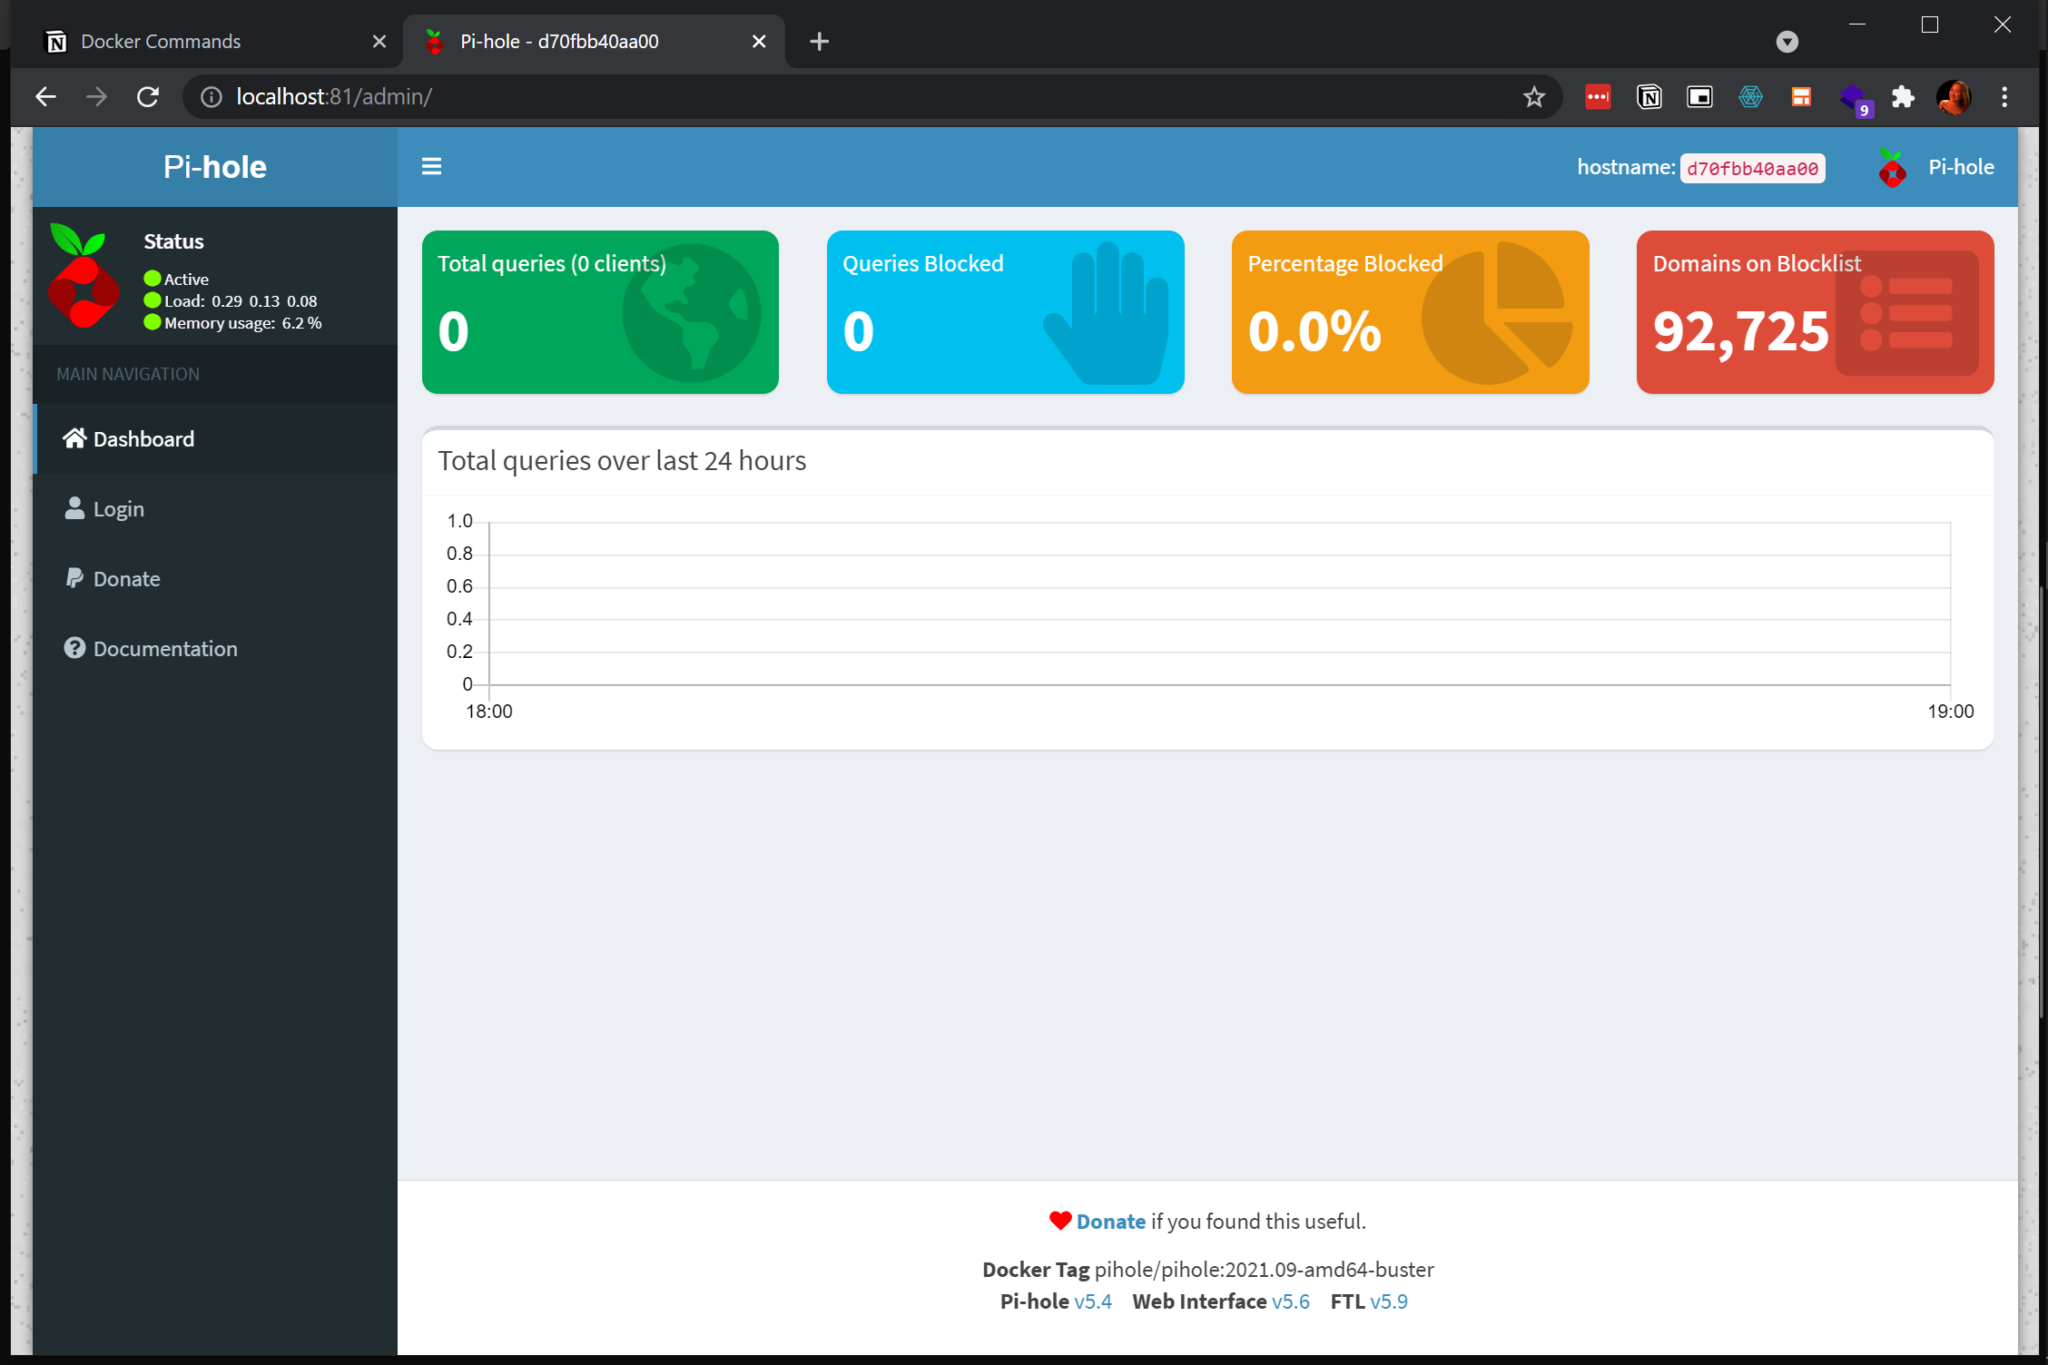Select the Pi-hole d70fbb40aa00 tab
Image resolution: width=2048 pixels, height=1365 pixels.
pos(557,41)
